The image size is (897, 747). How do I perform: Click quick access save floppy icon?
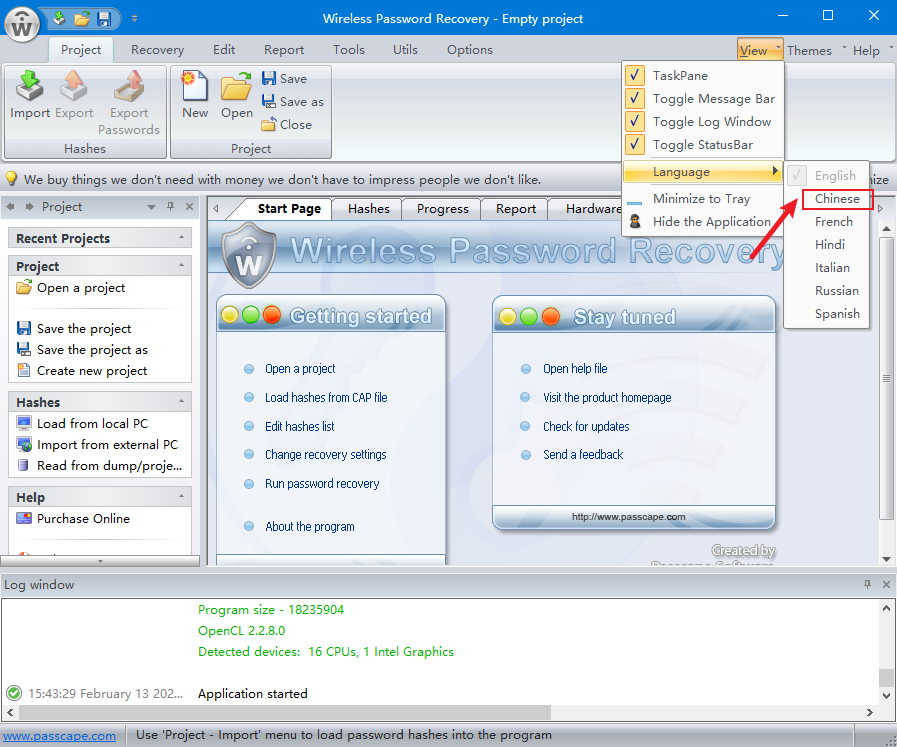tap(104, 18)
